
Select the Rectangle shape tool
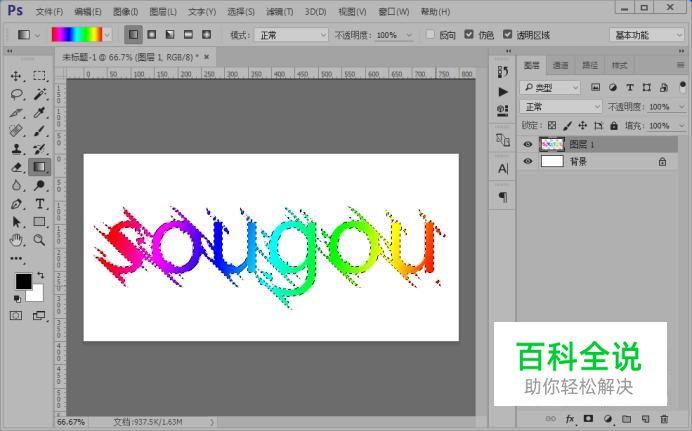pos(39,221)
